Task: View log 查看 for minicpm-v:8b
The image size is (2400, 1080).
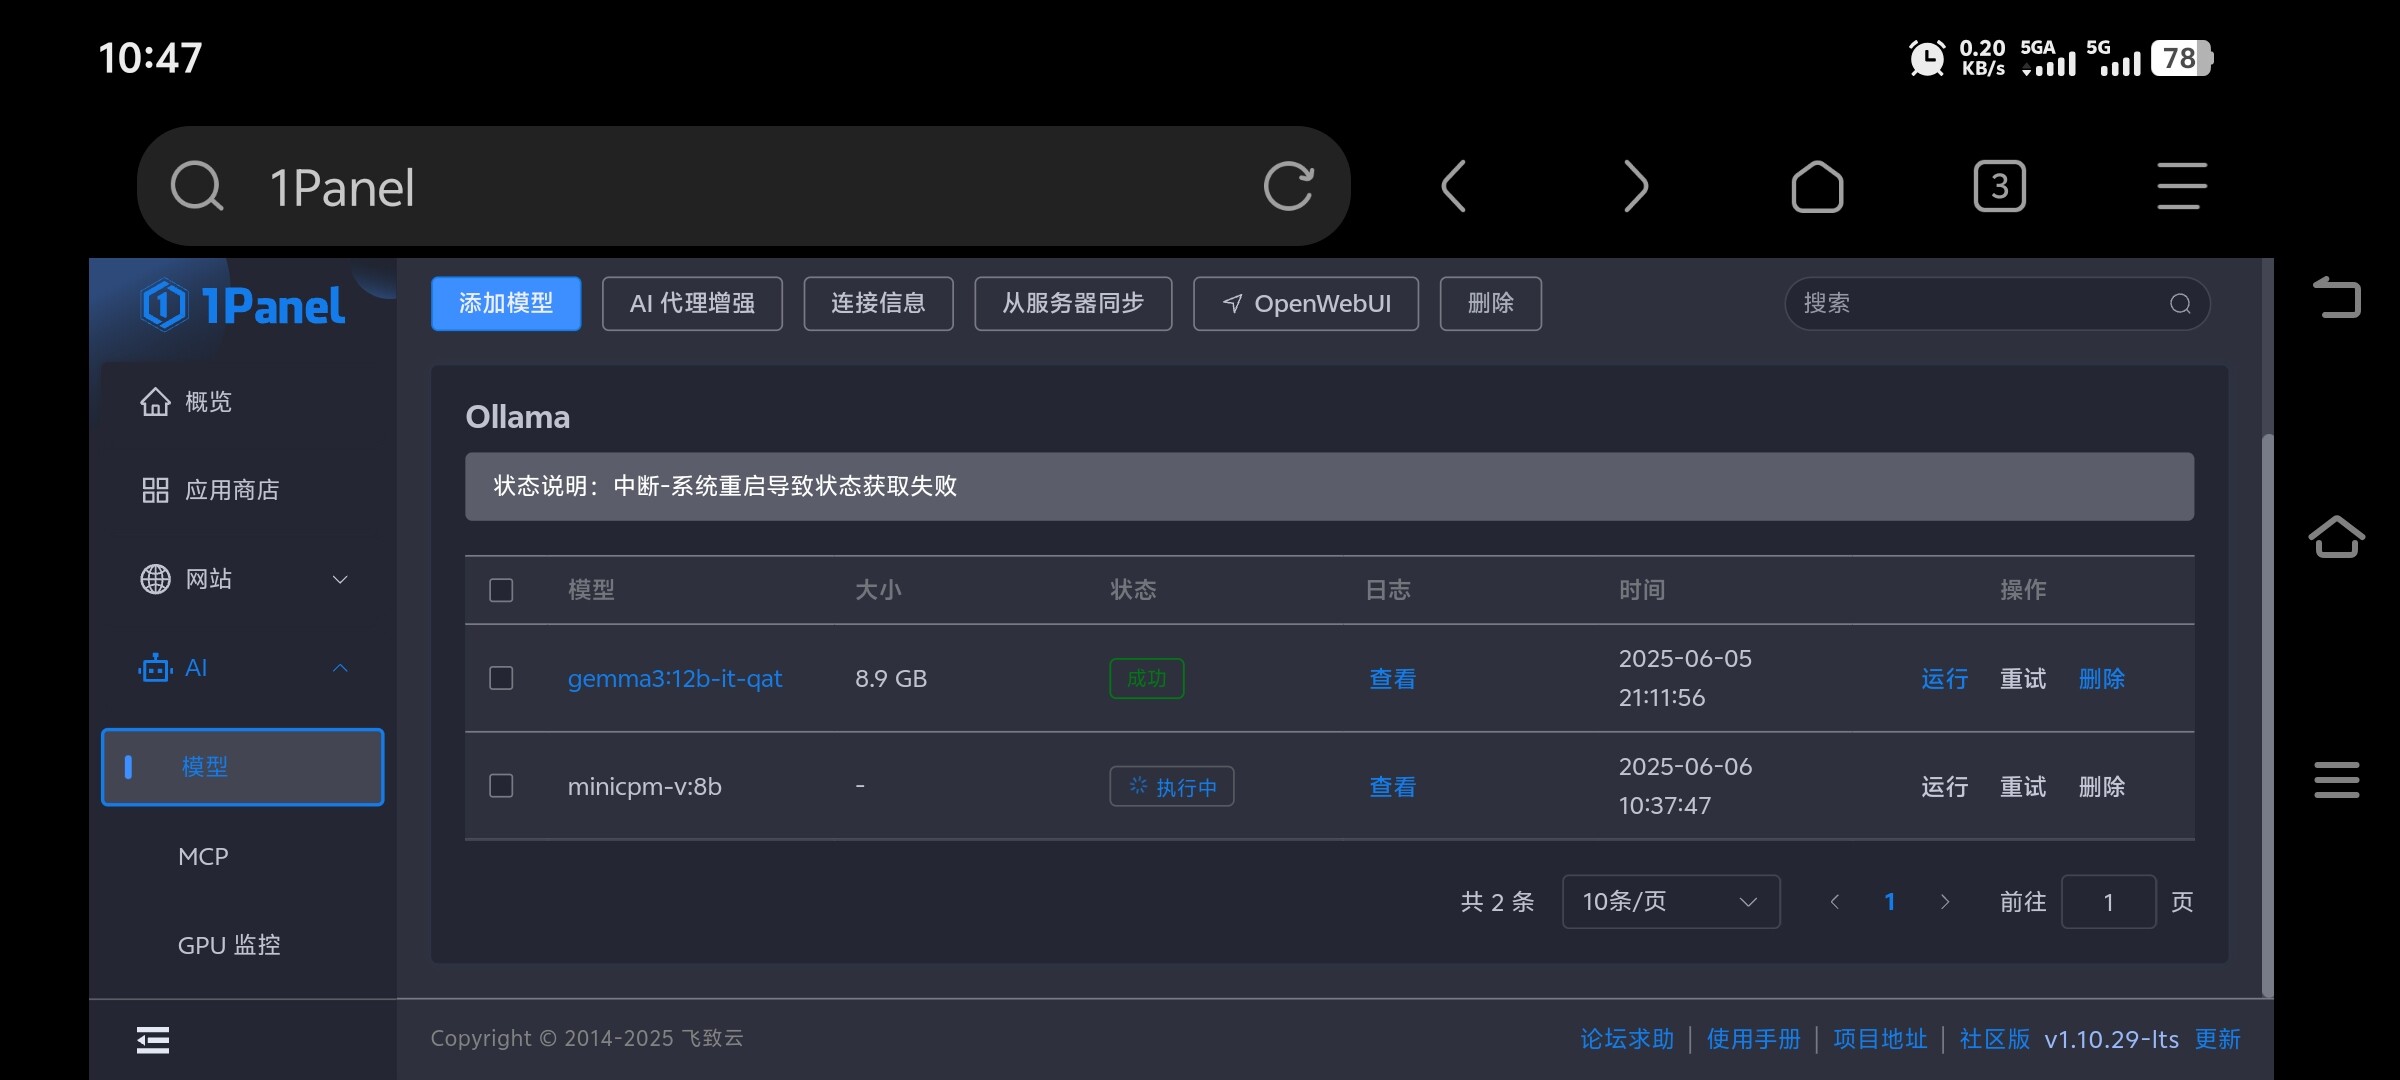Action: click(x=1392, y=787)
